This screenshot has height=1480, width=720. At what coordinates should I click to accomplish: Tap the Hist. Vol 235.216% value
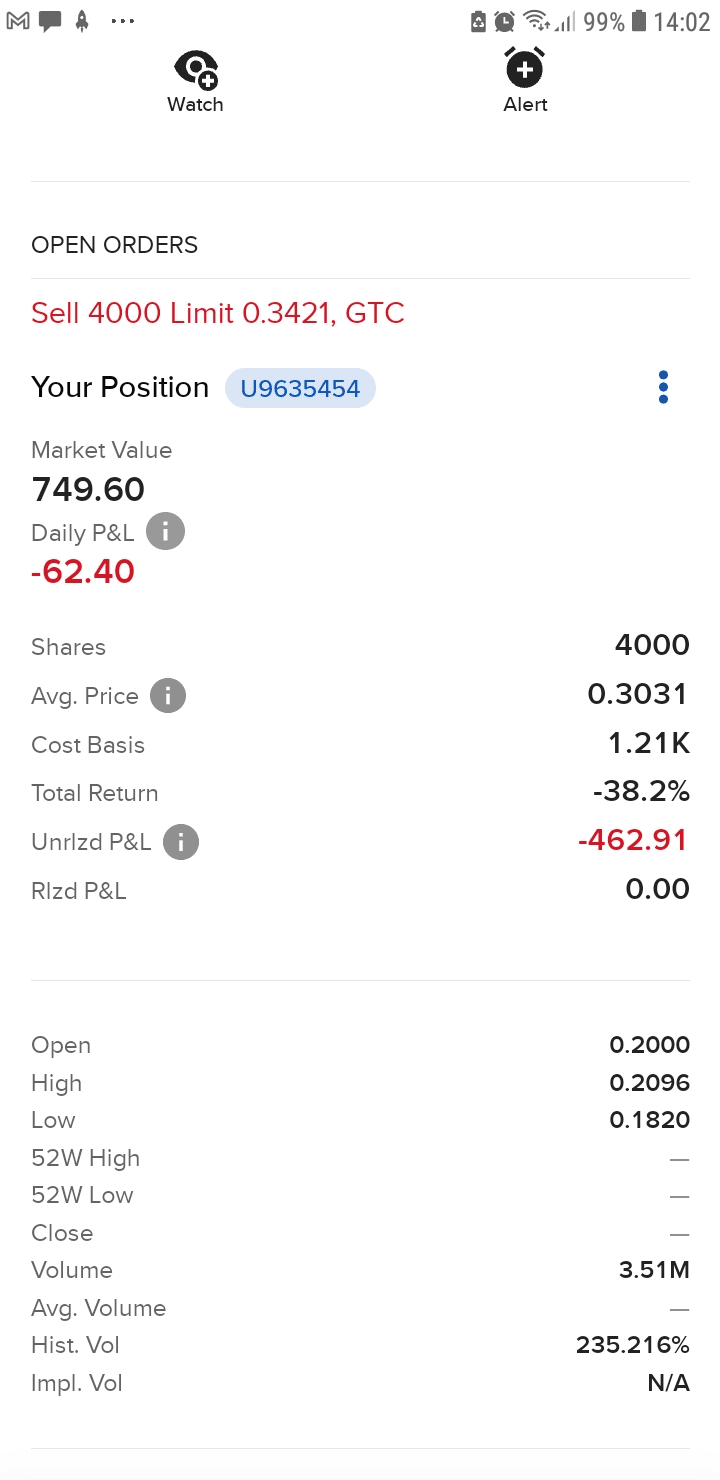(x=632, y=1345)
